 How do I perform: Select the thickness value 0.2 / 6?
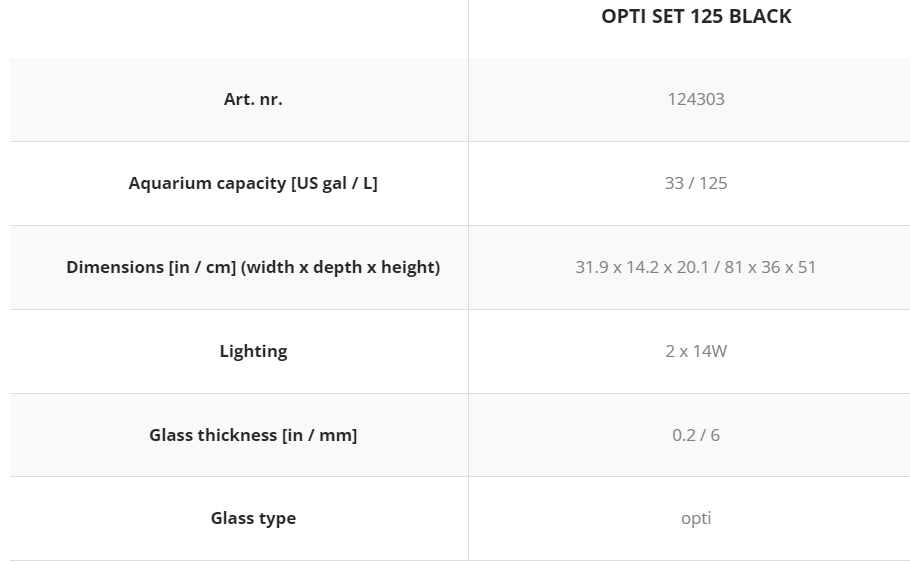(696, 435)
